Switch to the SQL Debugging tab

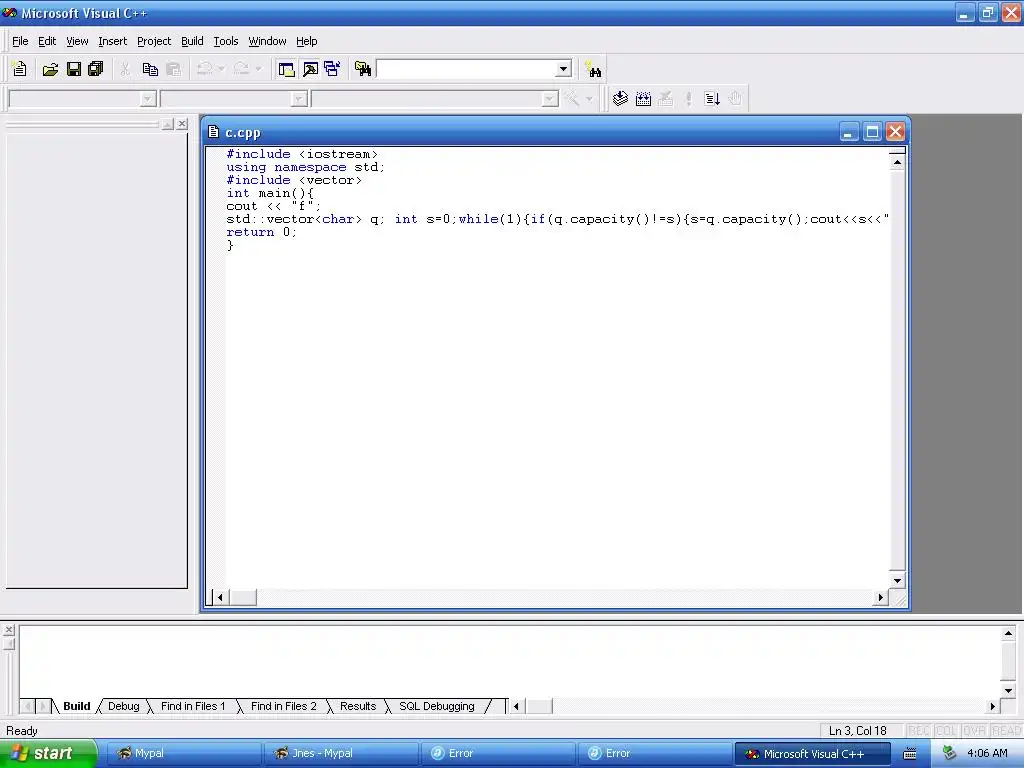pos(436,706)
